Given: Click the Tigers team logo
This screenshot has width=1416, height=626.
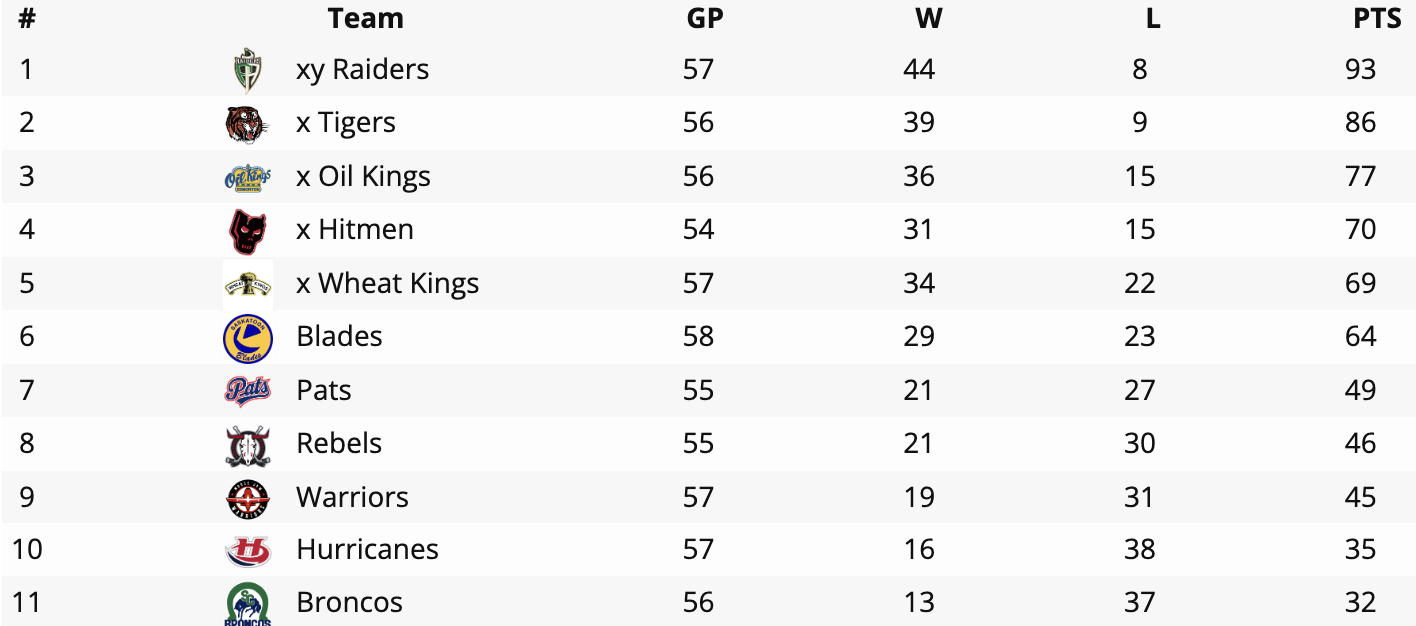Looking at the screenshot, I should (247, 124).
